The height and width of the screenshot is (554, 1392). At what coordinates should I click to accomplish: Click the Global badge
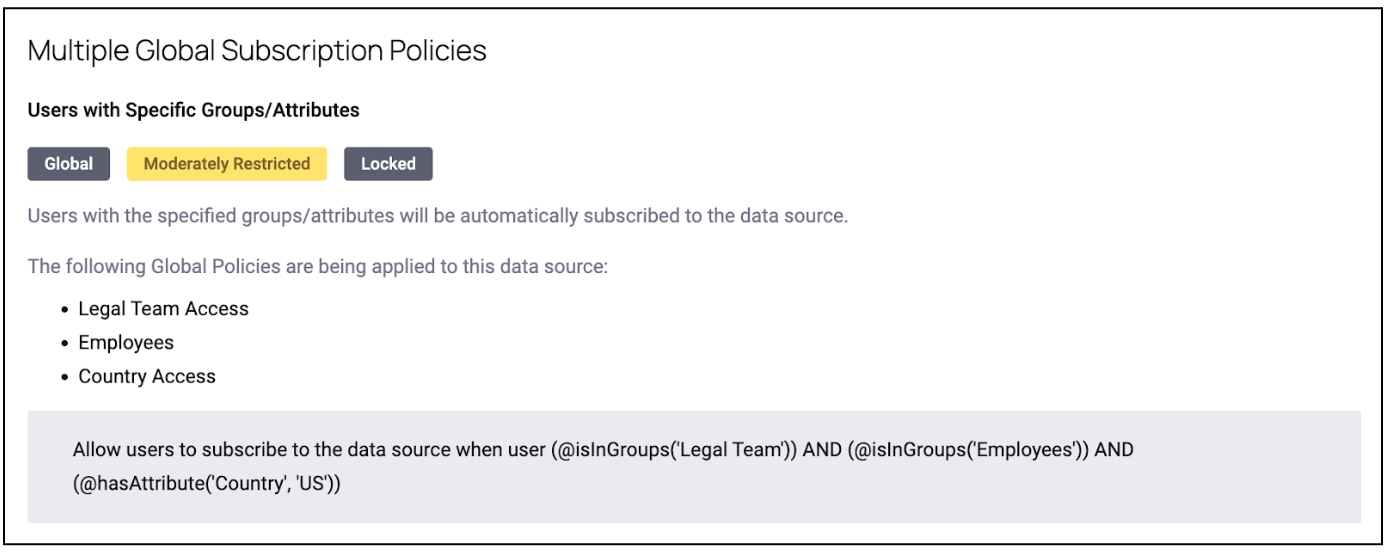68,164
